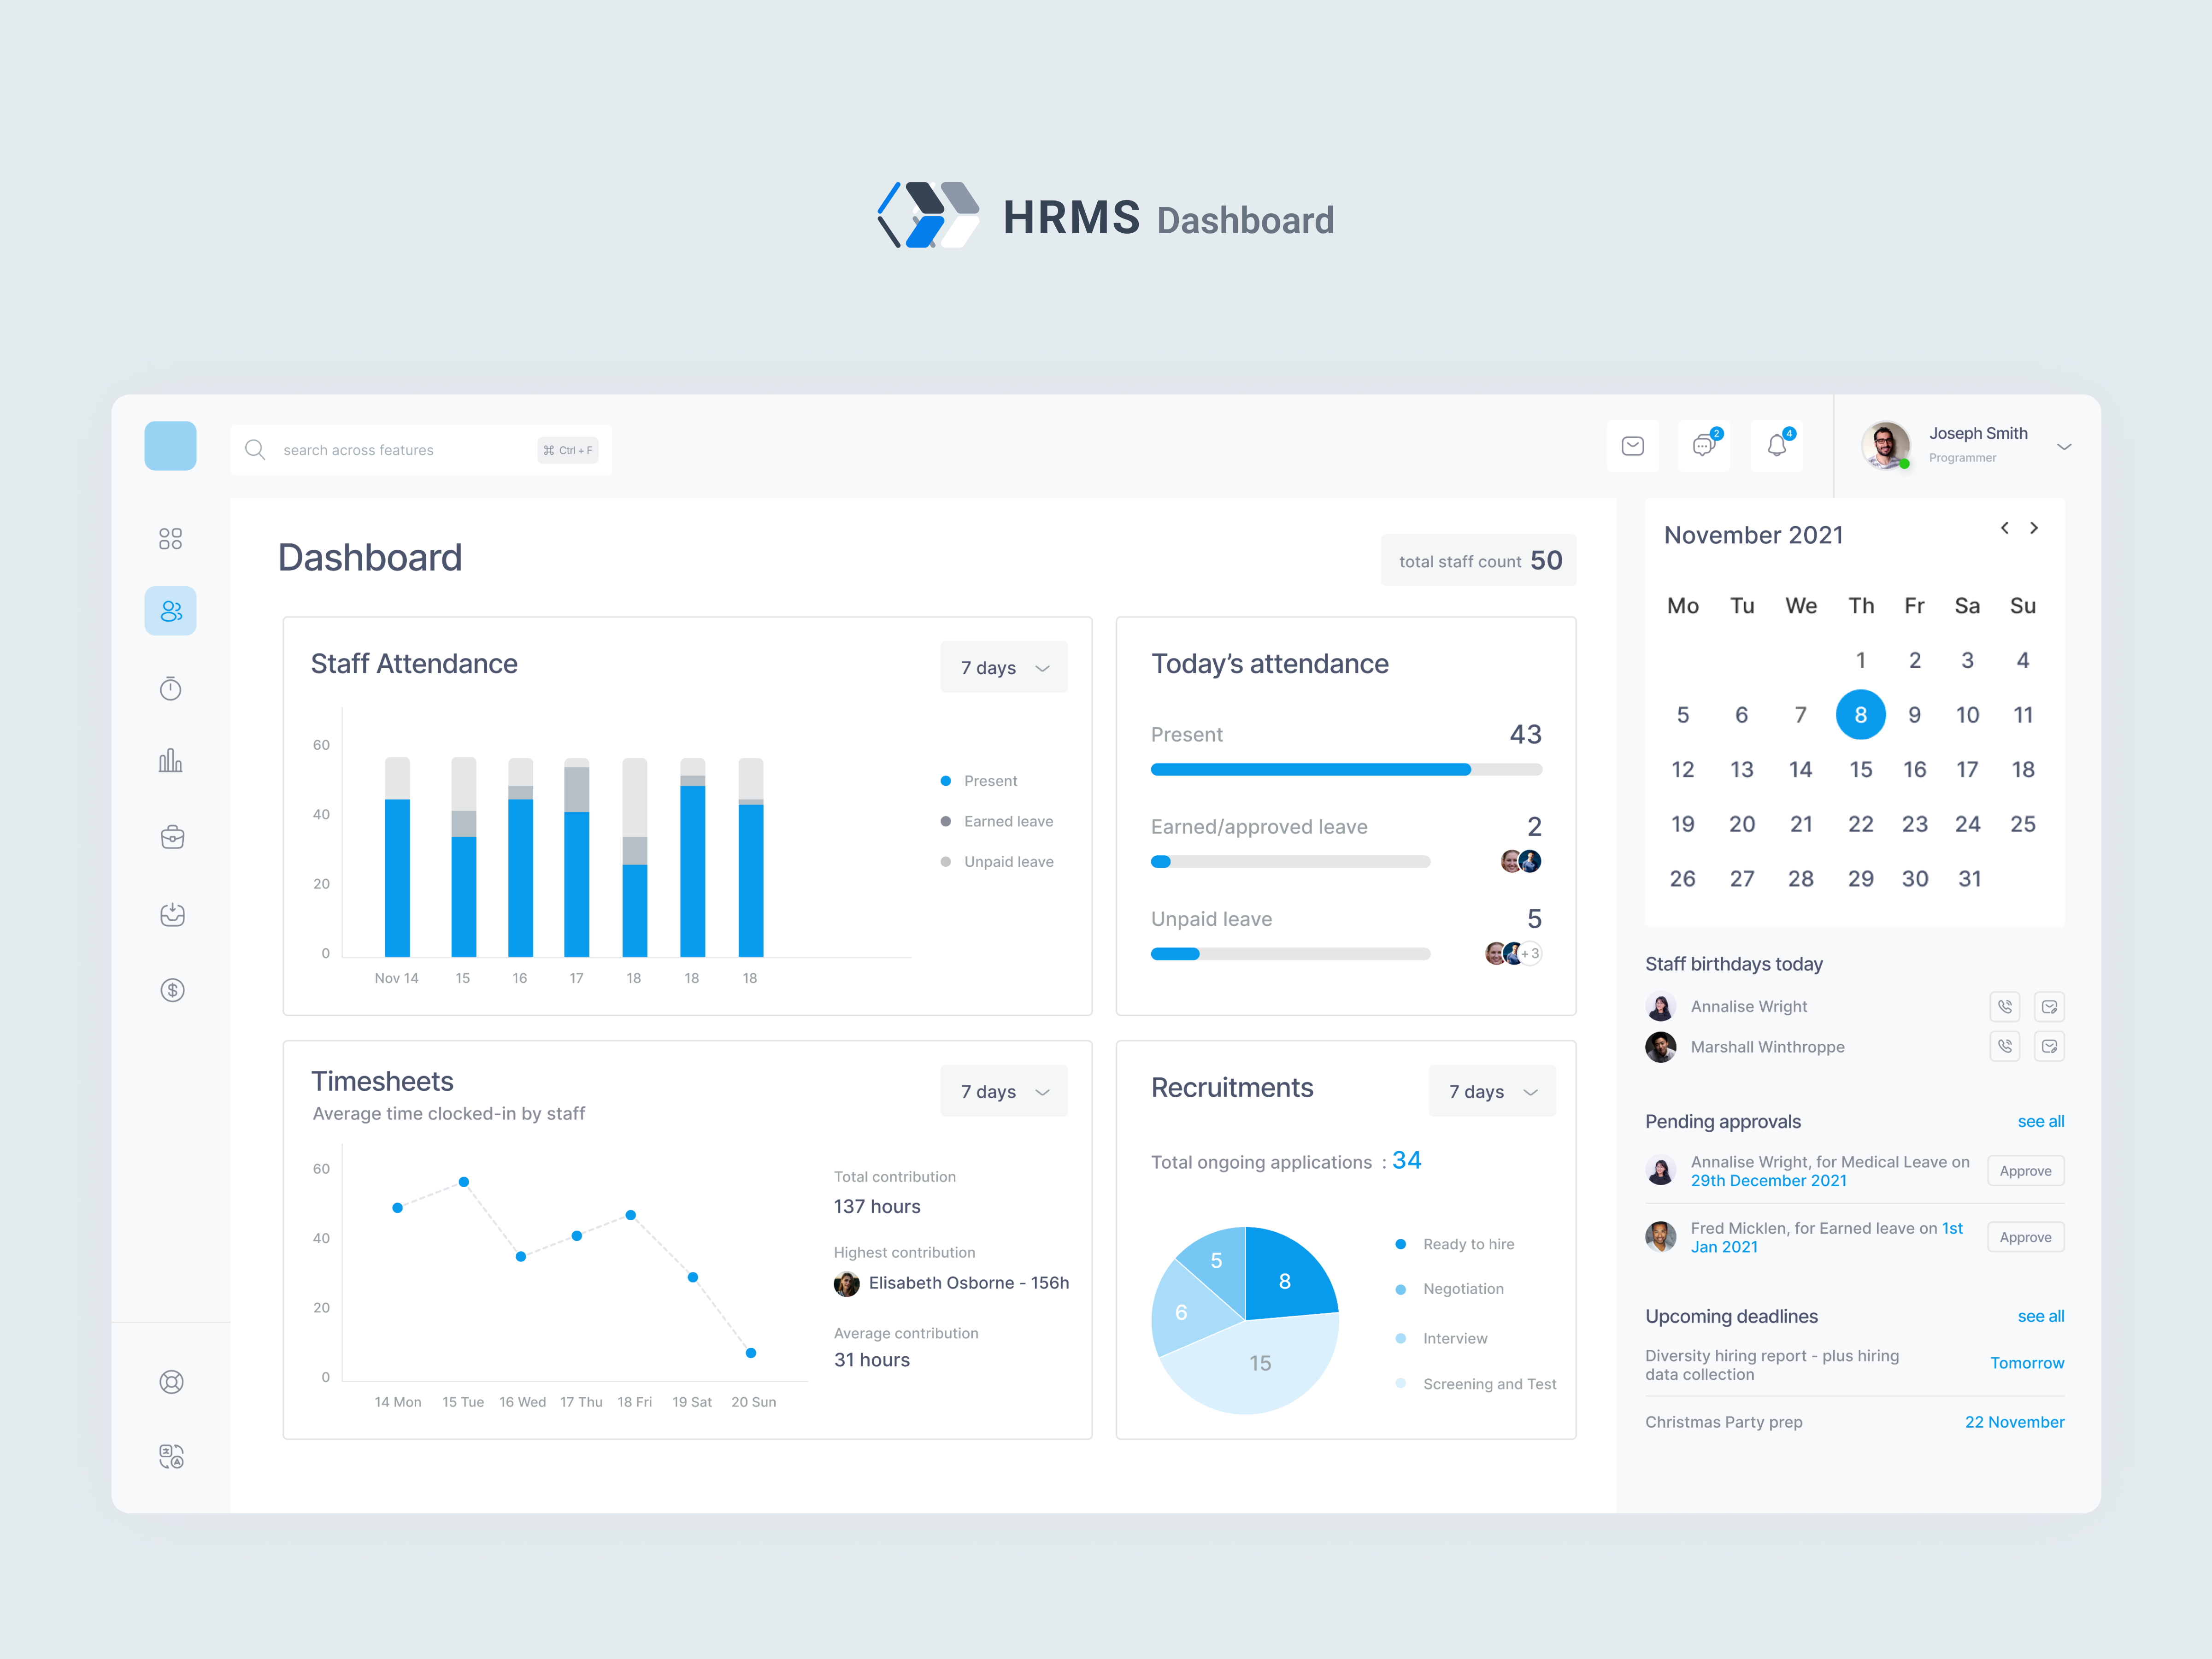The width and height of the screenshot is (2212, 1659).
Task: Select the stopwatch timer sidebar icon
Action: (x=171, y=688)
